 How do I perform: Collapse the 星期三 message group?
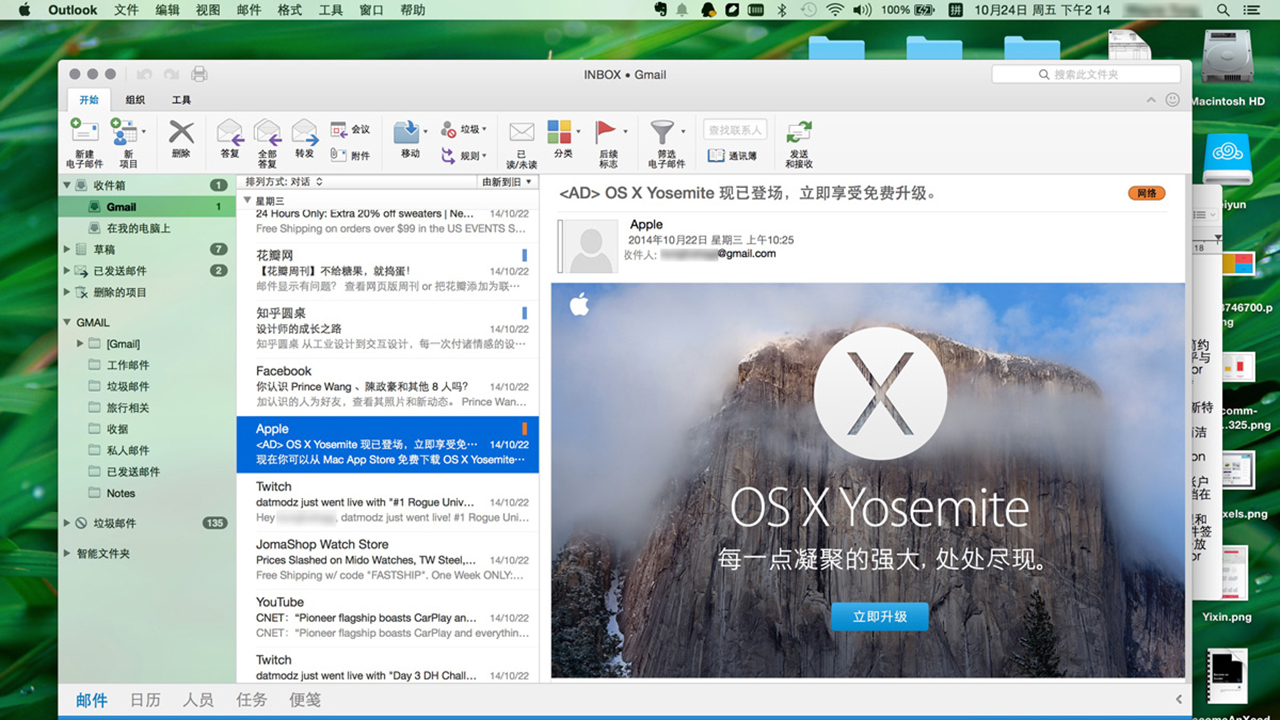247,201
